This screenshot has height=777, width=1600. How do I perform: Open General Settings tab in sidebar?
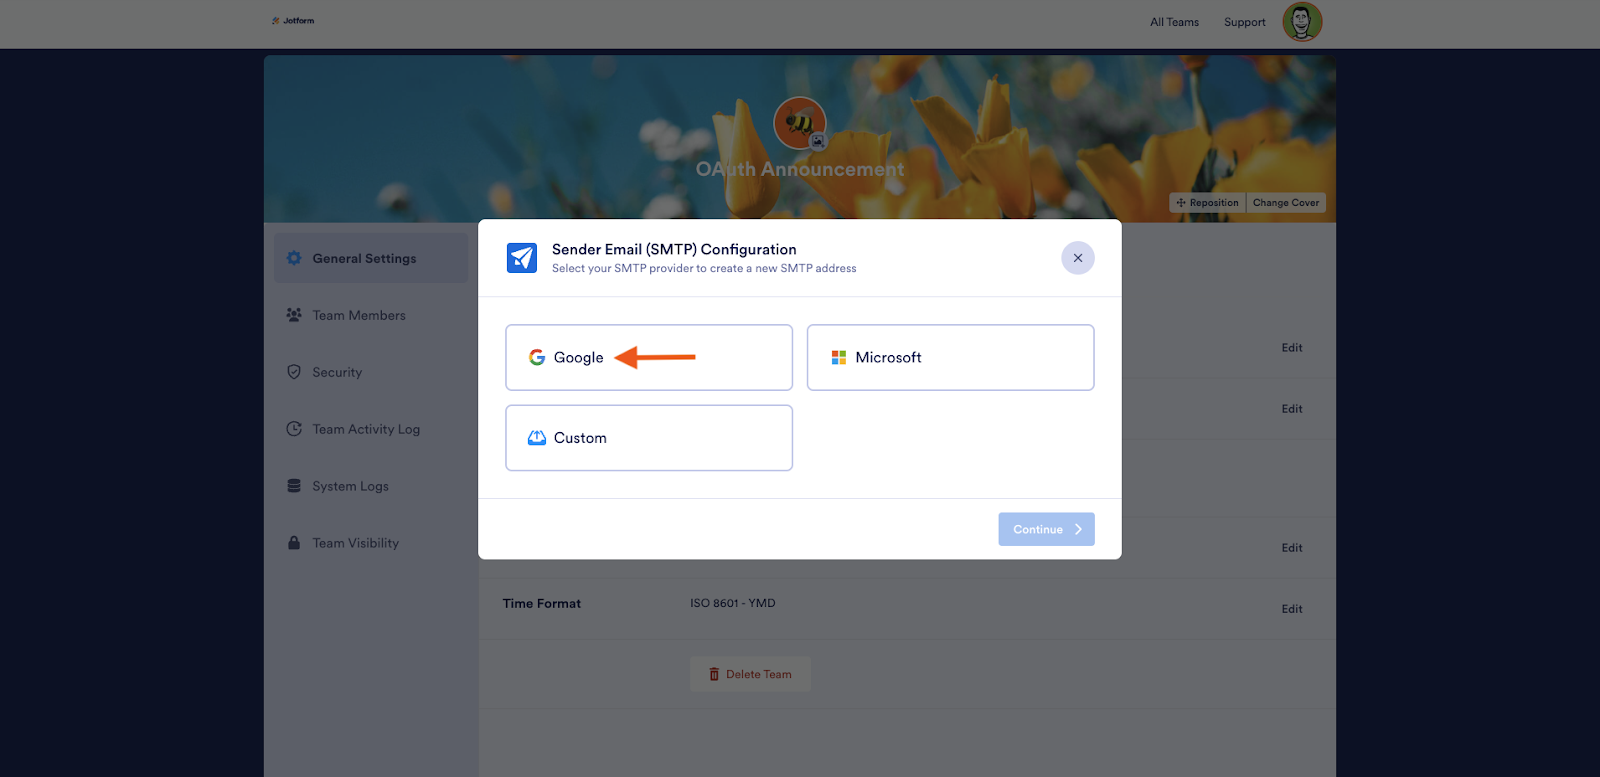pyautogui.click(x=371, y=258)
